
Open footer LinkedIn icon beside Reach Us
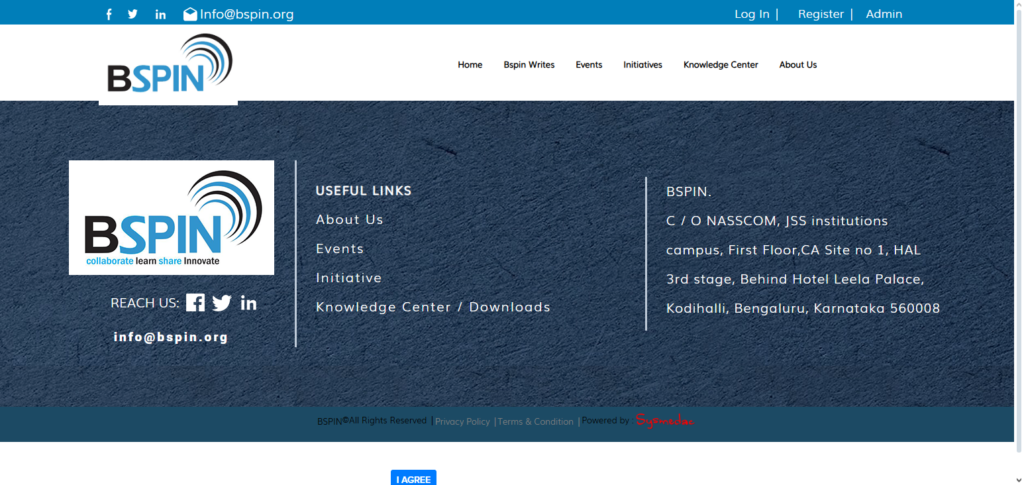tap(248, 303)
